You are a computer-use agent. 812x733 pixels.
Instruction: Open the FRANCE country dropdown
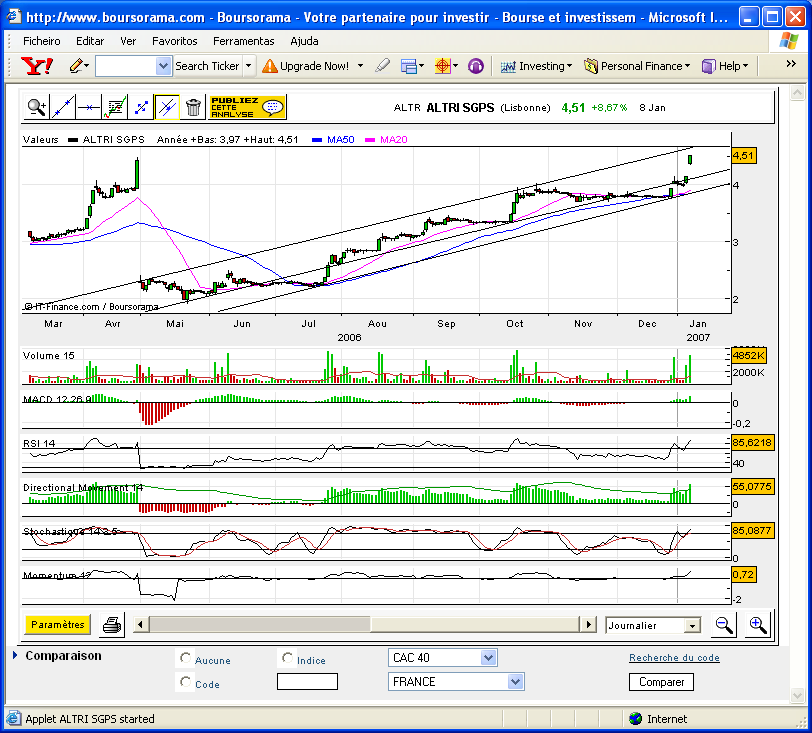coord(515,682)
